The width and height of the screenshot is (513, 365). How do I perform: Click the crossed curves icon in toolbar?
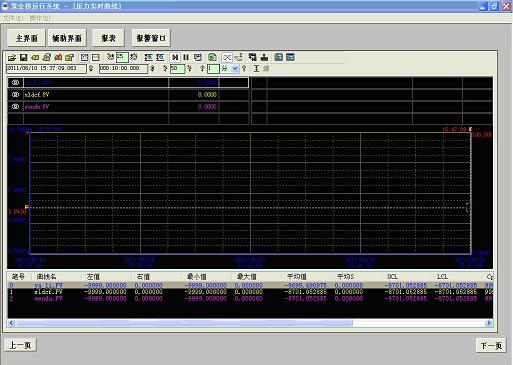[227, 57]
